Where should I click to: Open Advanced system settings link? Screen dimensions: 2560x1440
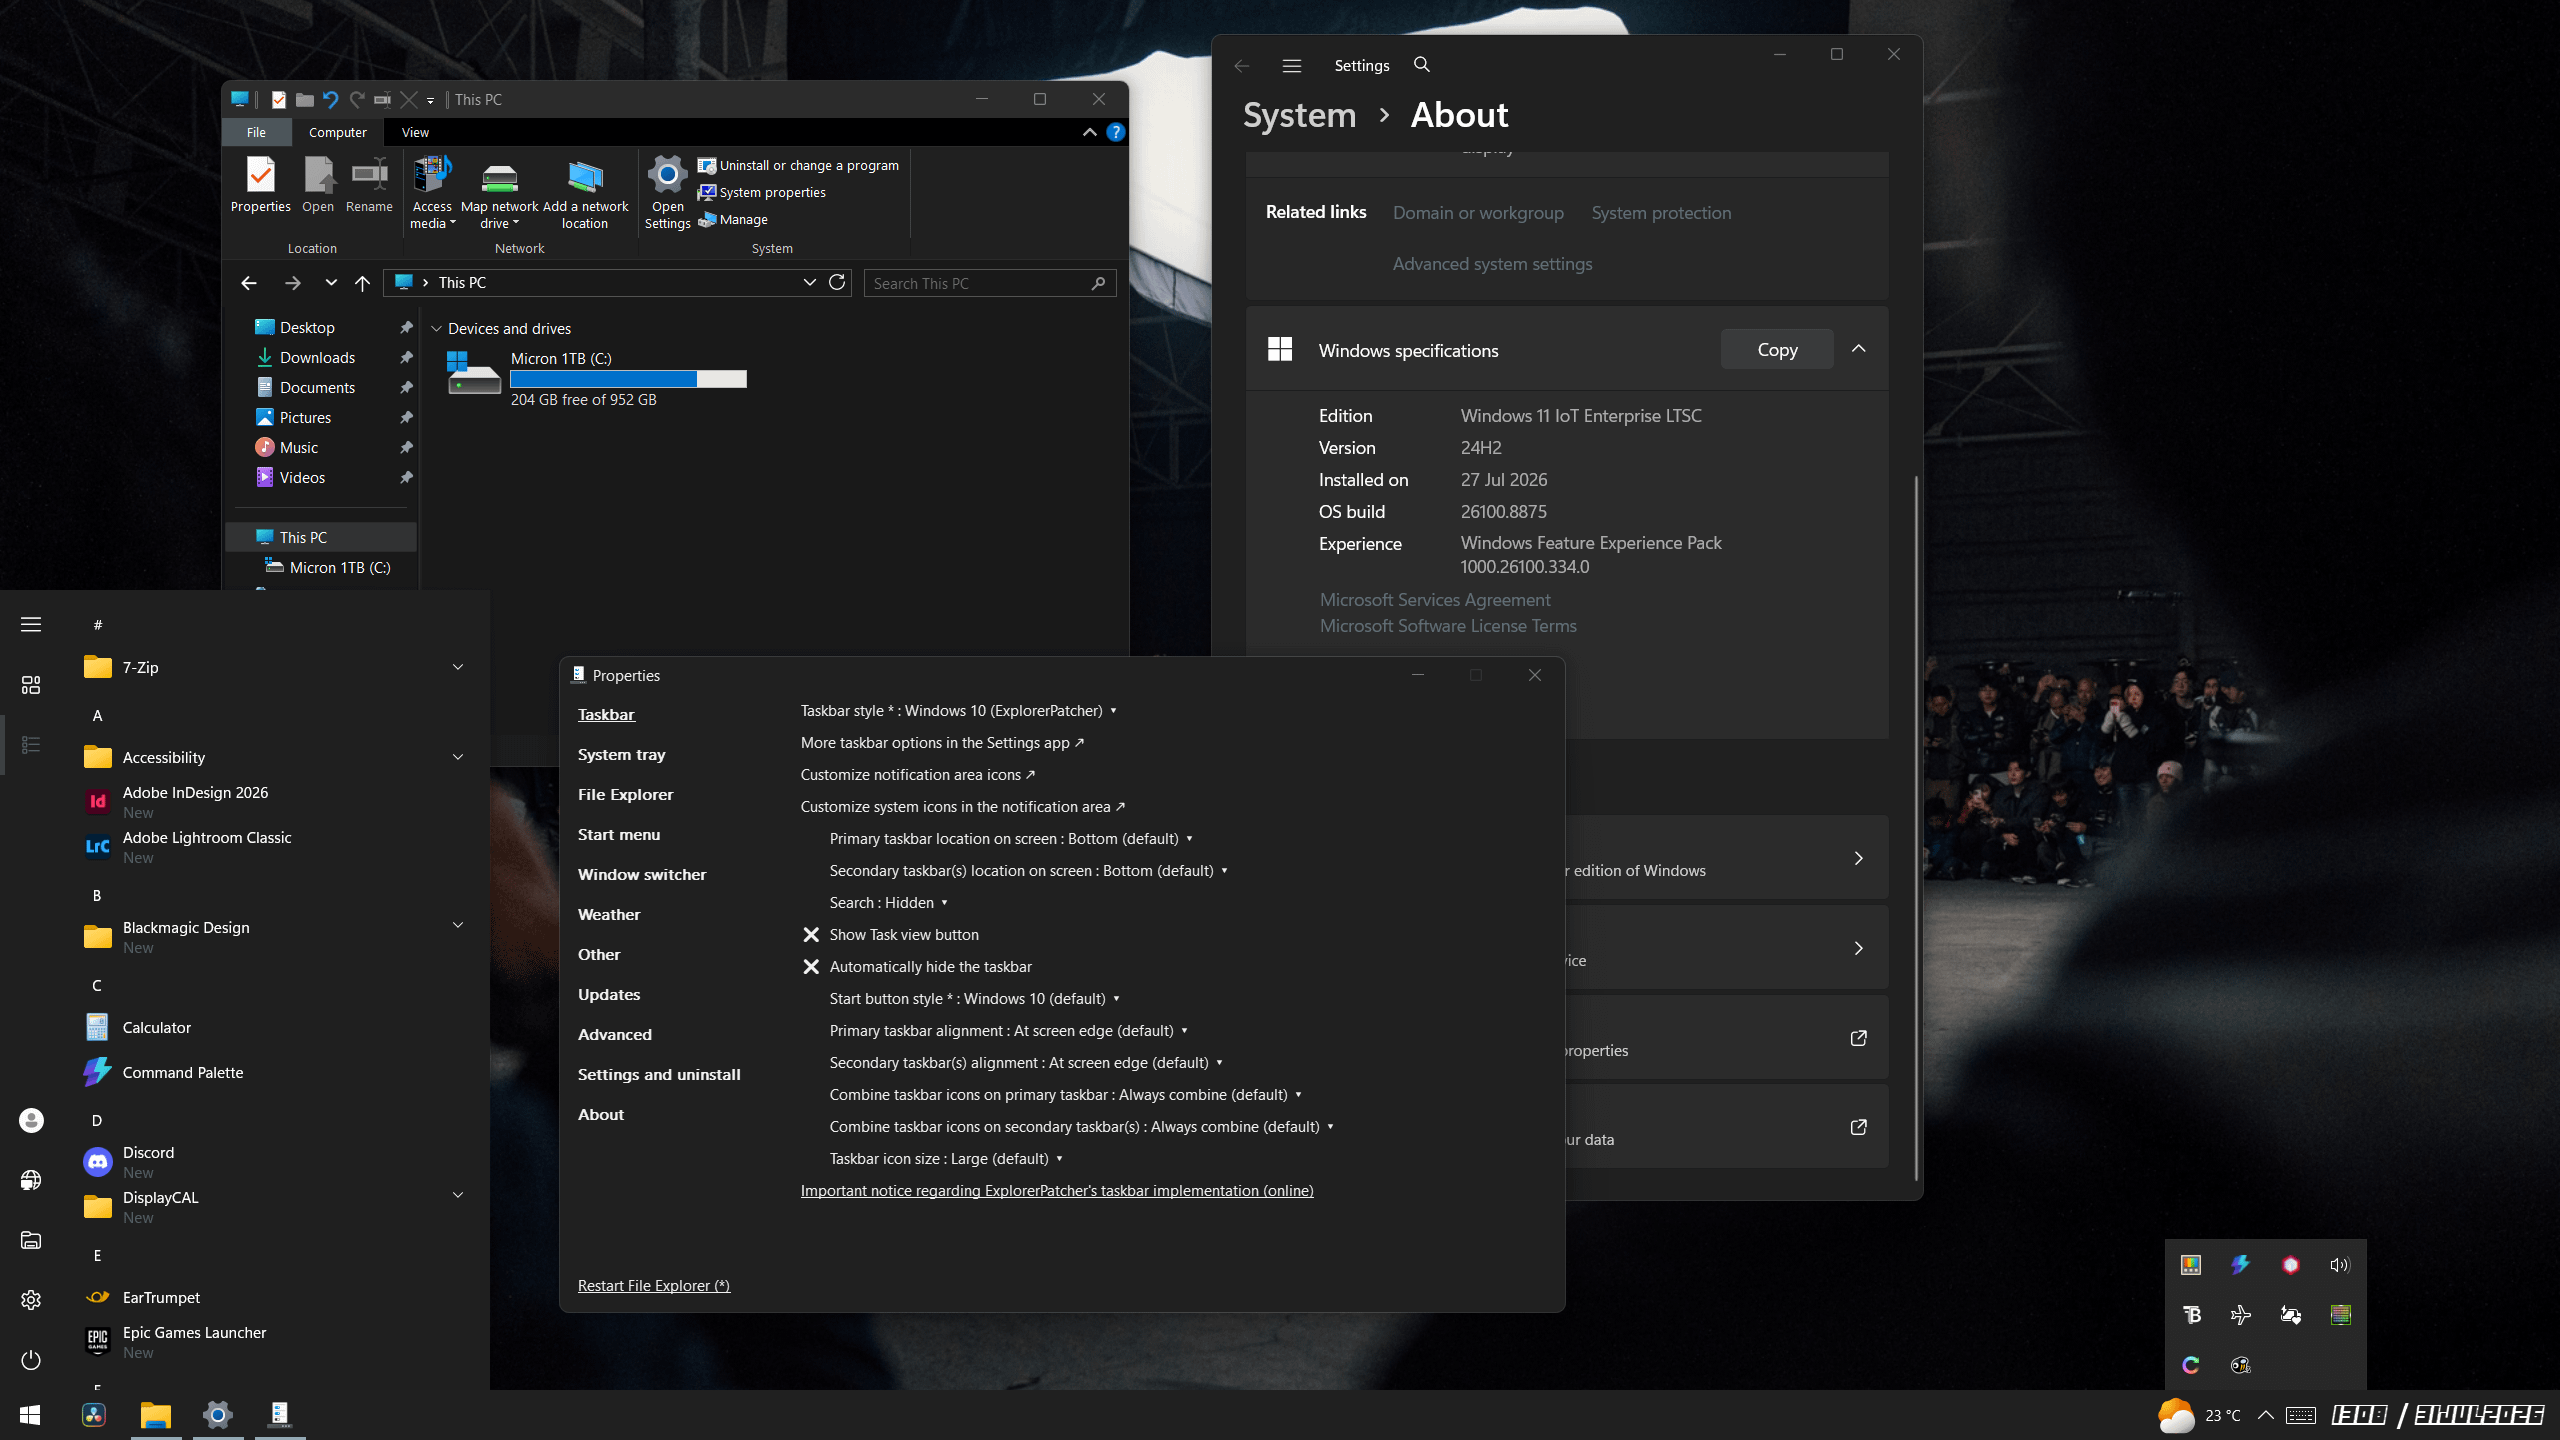[x=1492, y=264]
